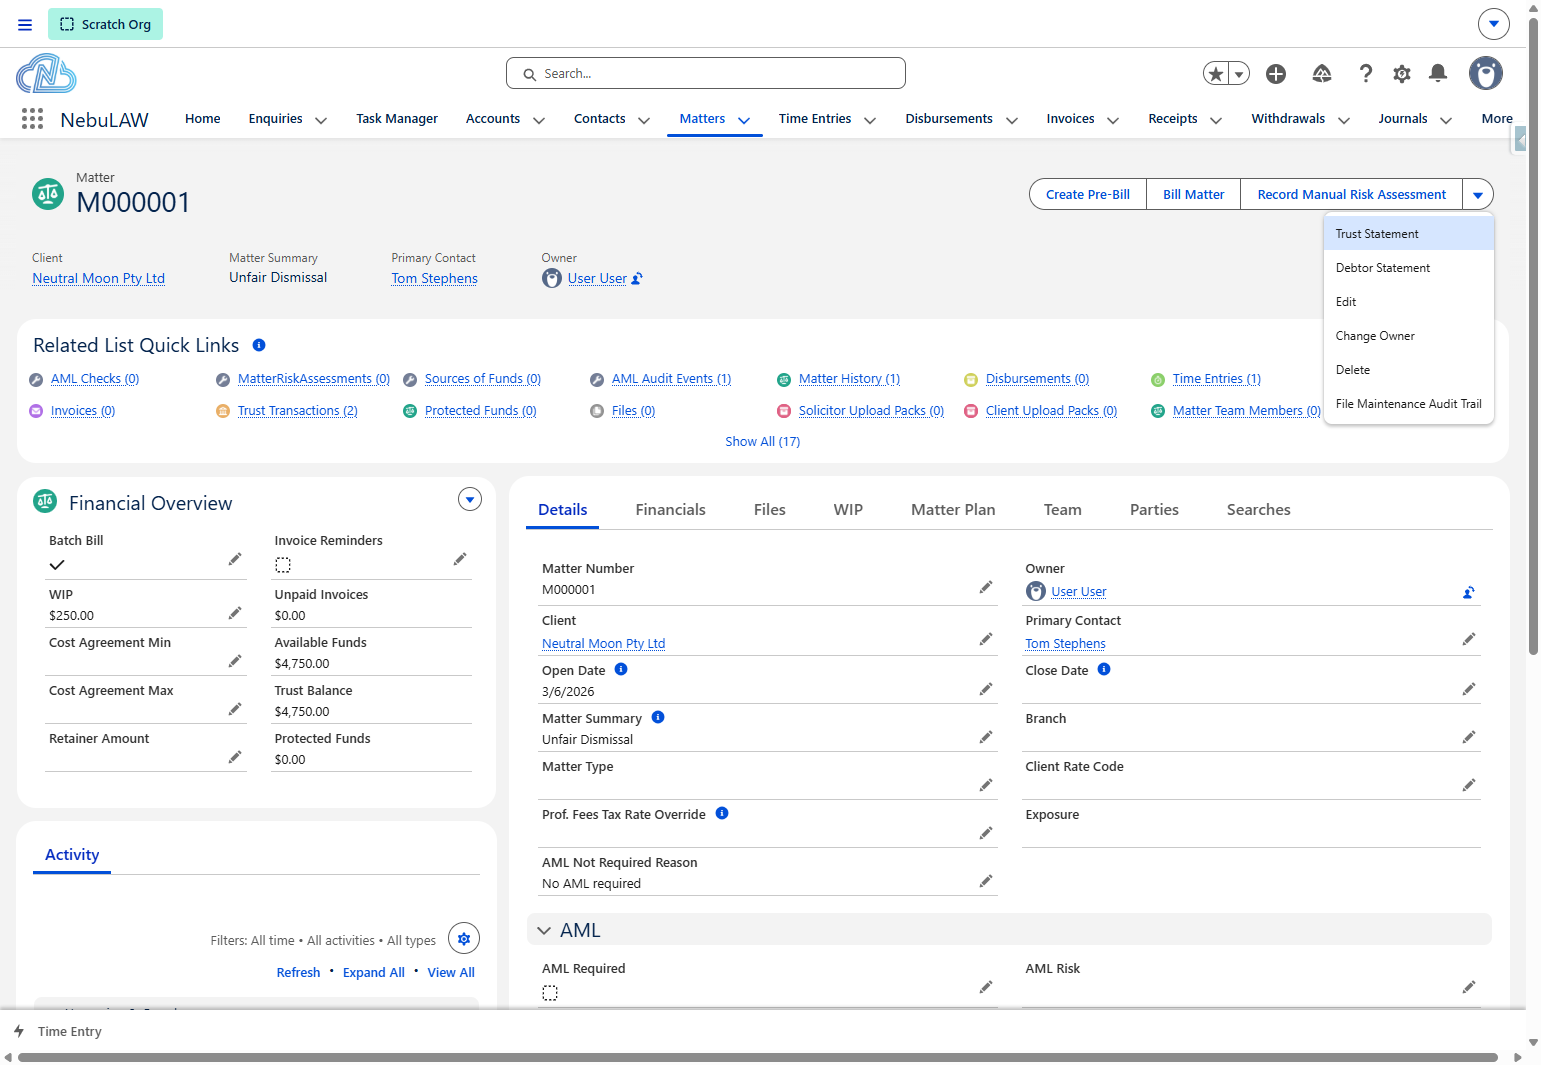Image resolution: width=1541 pixels, height=1065 pixels.
Task: Collapse the AML section
Action: click(x=544, y=930)
